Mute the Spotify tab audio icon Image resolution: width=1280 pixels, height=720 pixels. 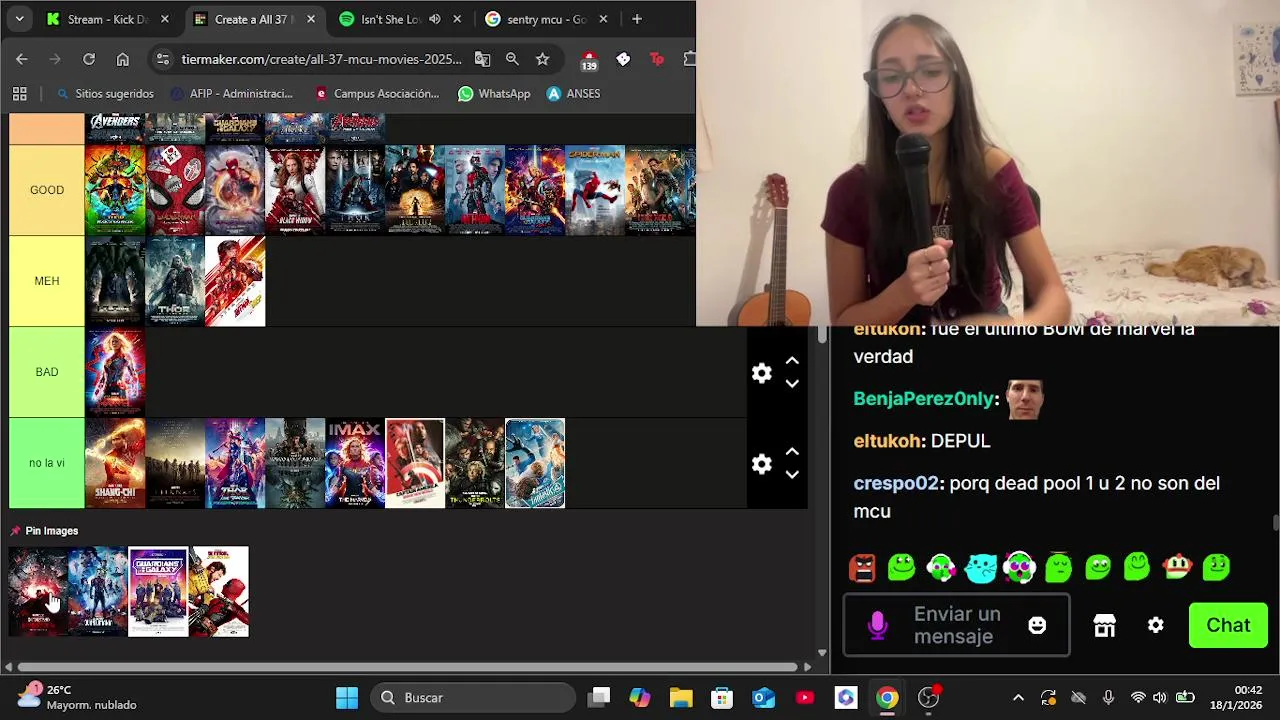[435, 19]
